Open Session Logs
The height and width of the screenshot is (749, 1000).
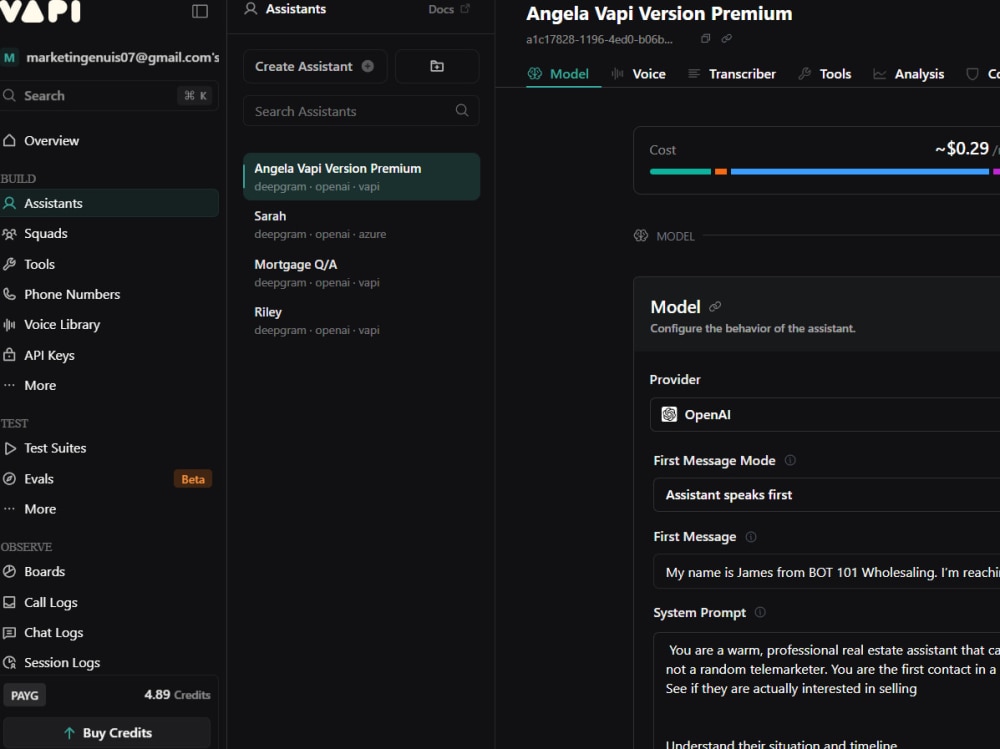coord(110,663)
